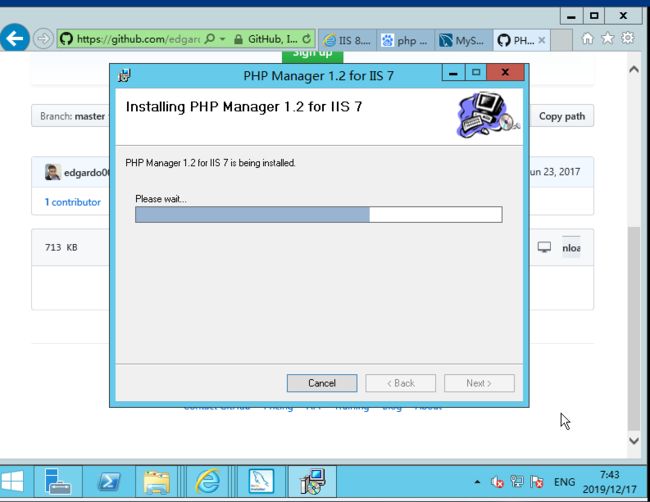Maximize the Internet Explorer window
650x502 pixels.
(594, 16)
